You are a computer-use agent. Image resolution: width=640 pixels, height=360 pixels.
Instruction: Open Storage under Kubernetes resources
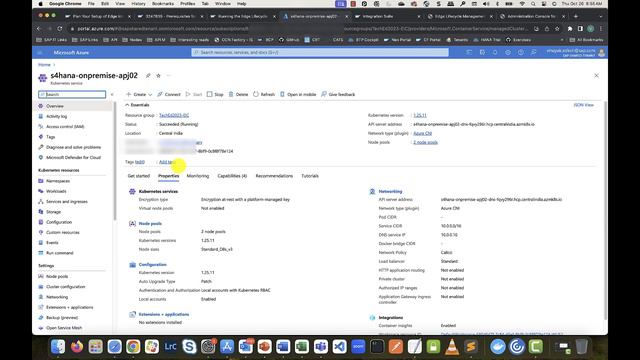pos(53,212)
